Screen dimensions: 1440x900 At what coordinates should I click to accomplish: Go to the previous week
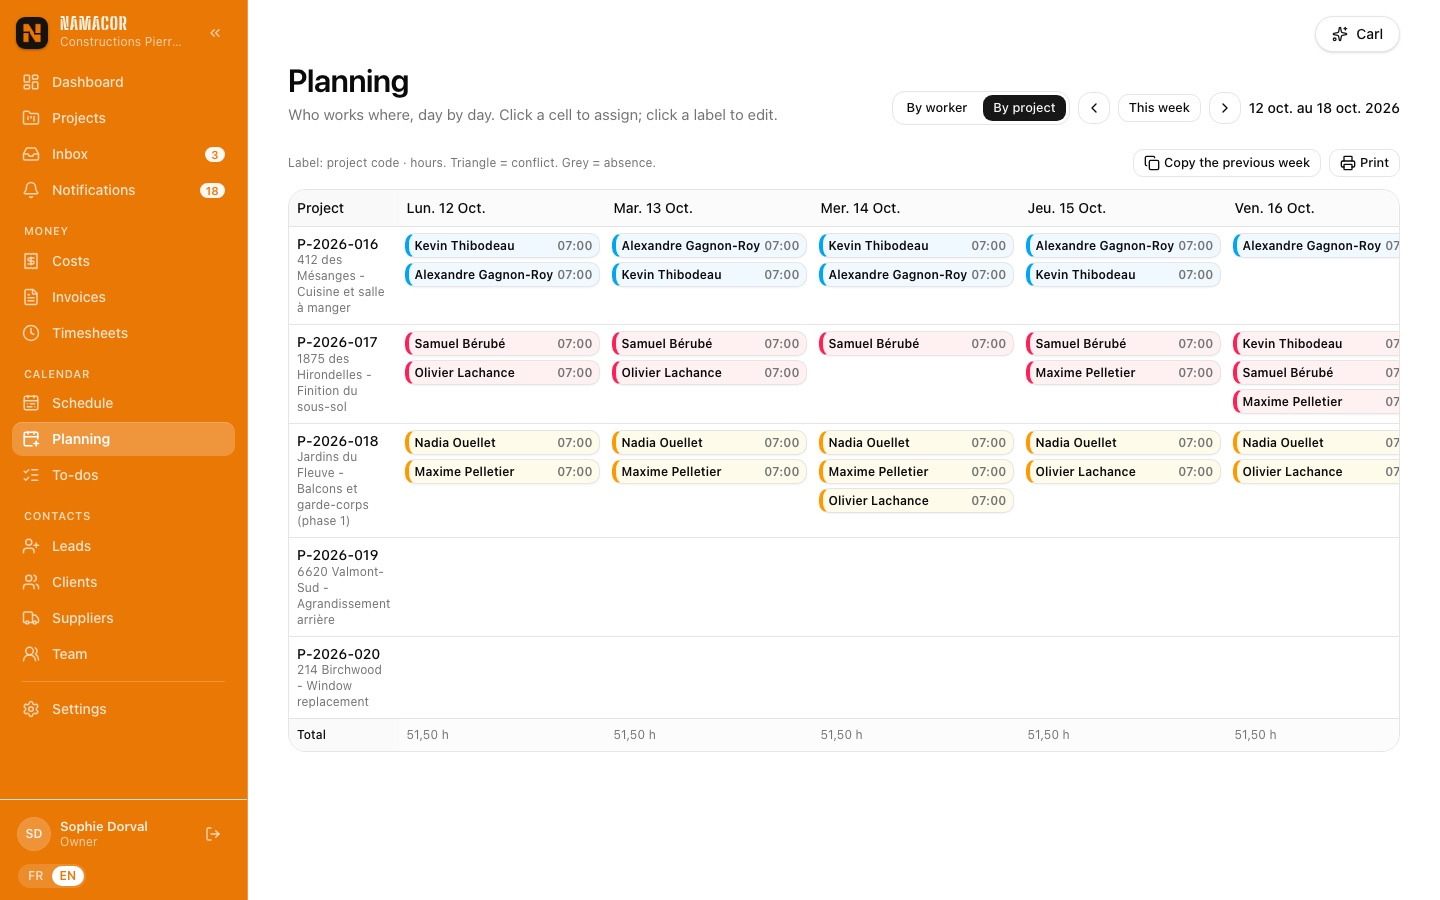1094,108
